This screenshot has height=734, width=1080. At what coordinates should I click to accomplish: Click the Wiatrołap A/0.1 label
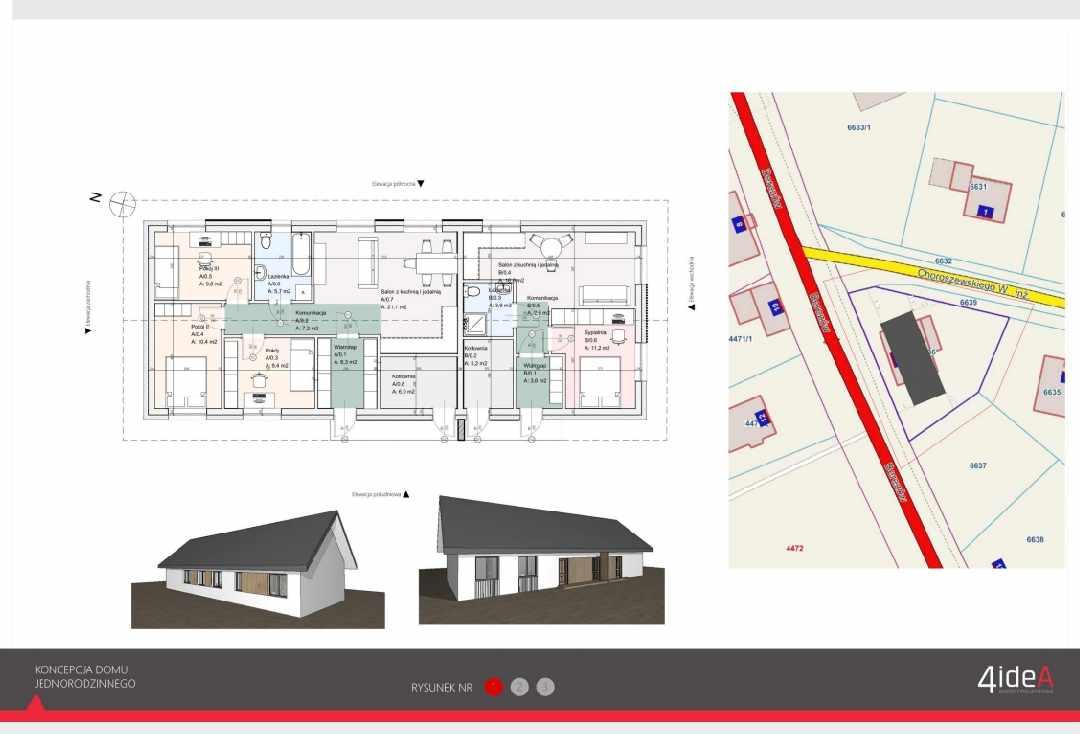[x=345, y=355]
